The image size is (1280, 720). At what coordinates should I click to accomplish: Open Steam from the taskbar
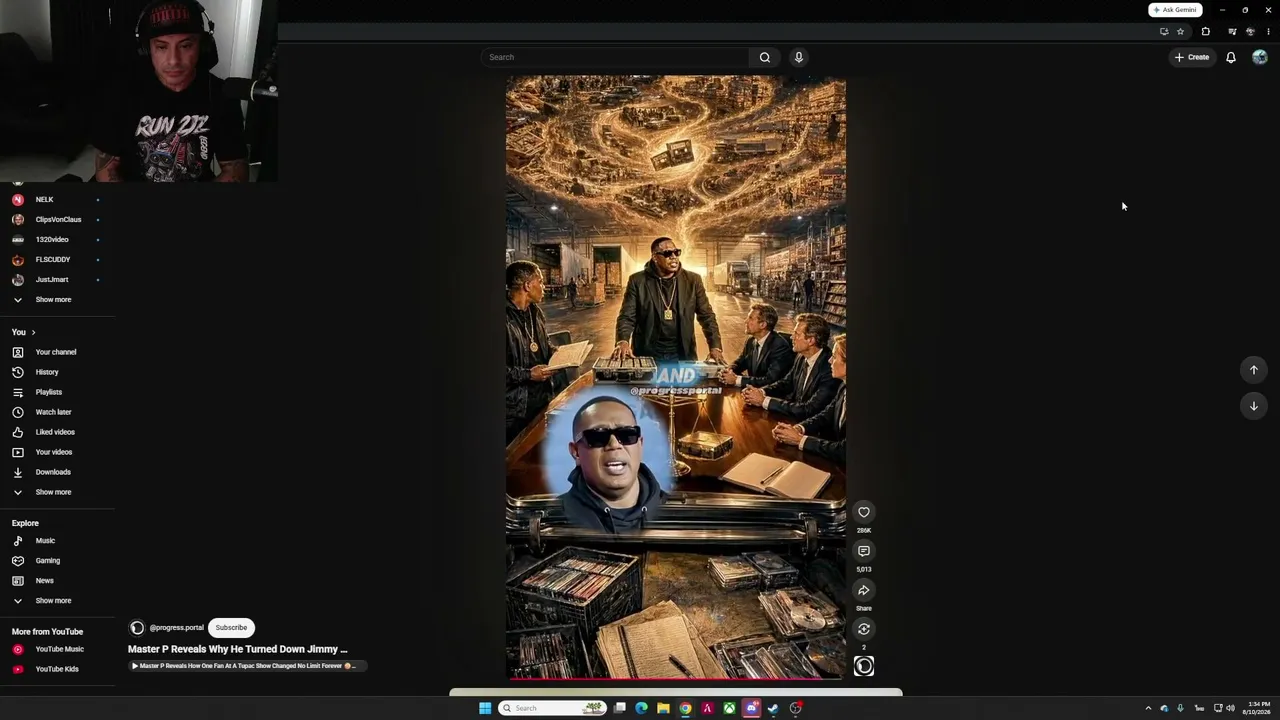click(x=773, y=708)
